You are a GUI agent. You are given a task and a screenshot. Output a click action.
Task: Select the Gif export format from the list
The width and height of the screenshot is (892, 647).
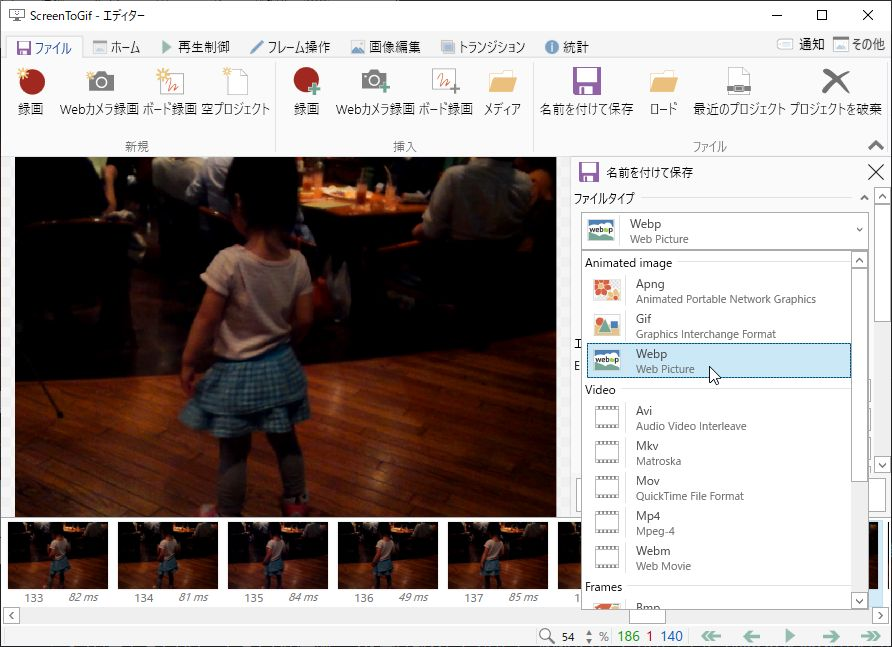coord(700,326)
